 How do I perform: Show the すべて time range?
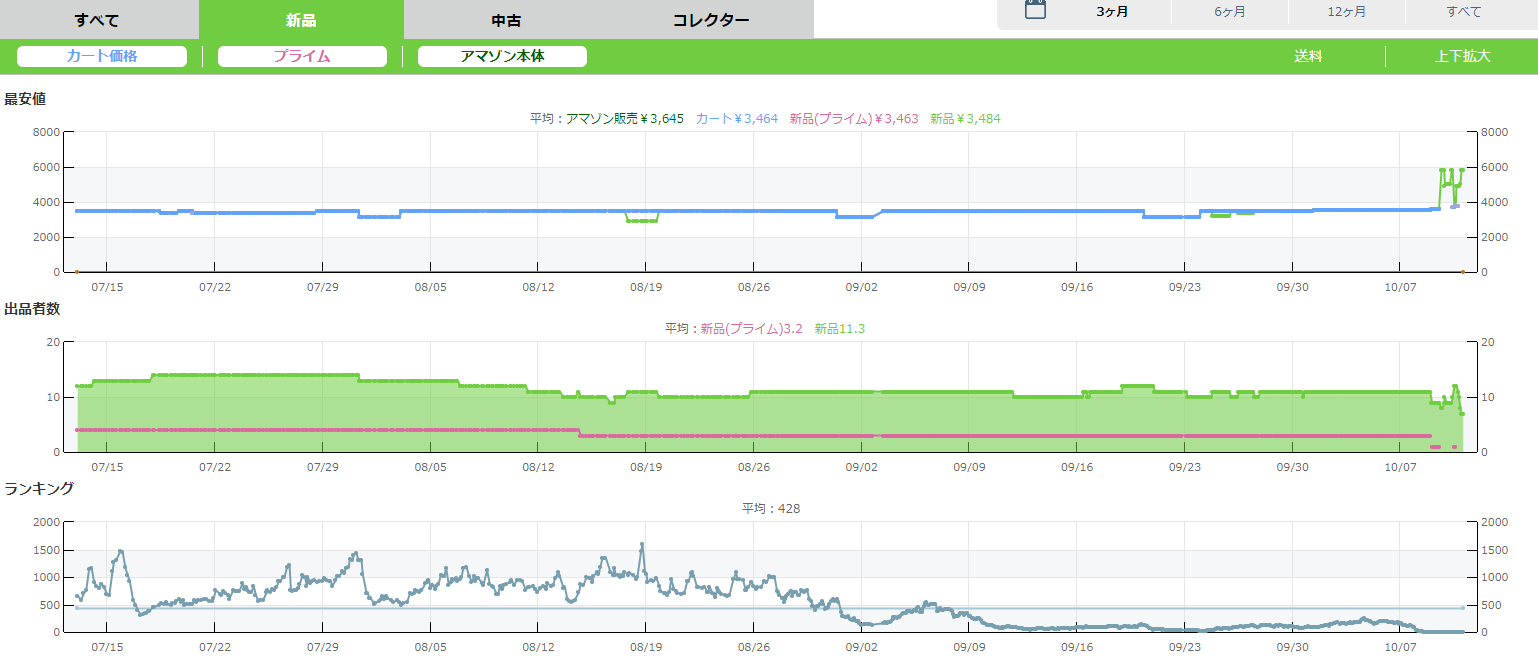[1464, 12]
